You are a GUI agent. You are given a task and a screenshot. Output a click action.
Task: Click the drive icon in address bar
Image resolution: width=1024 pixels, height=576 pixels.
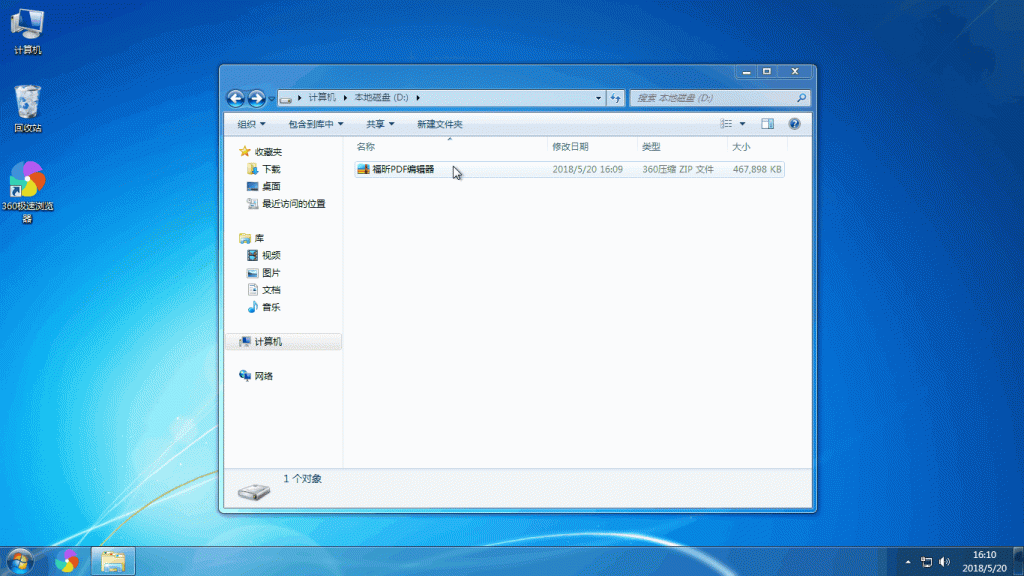(x=285, y=99)
